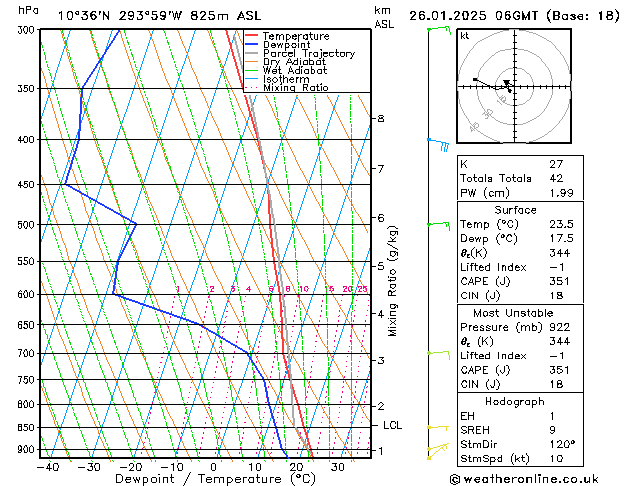
Task: Click the Surface CAPE (J) value 351
Action: (560, 281)
